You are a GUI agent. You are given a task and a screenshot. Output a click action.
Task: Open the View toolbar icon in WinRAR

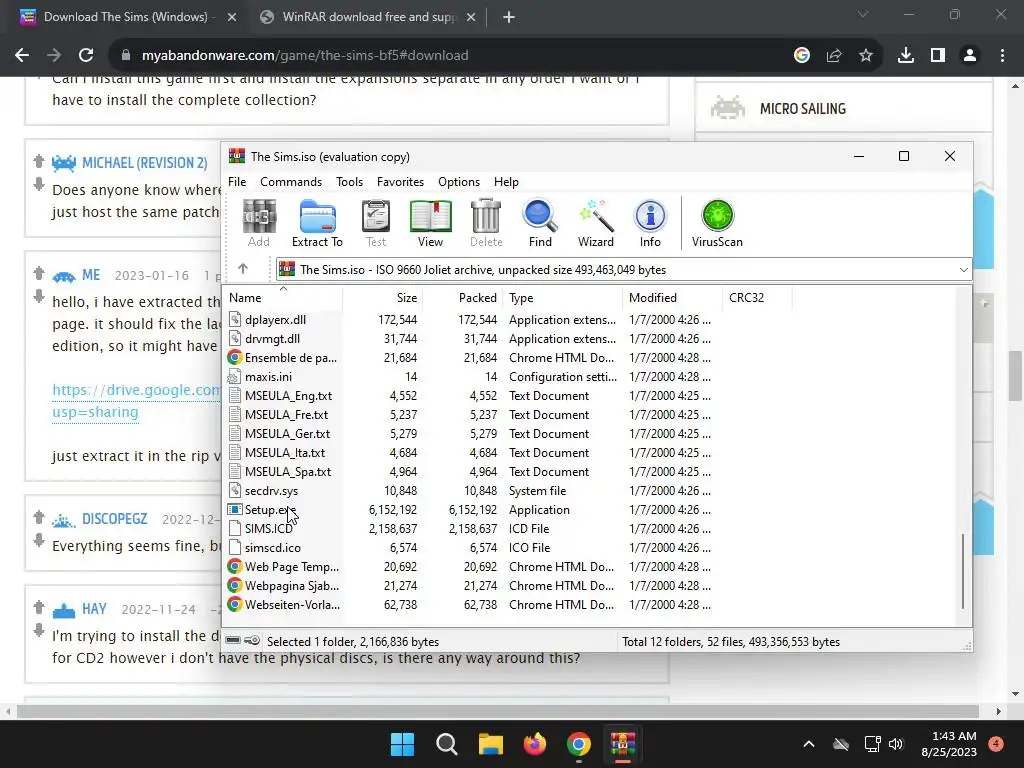pos(430,223)
